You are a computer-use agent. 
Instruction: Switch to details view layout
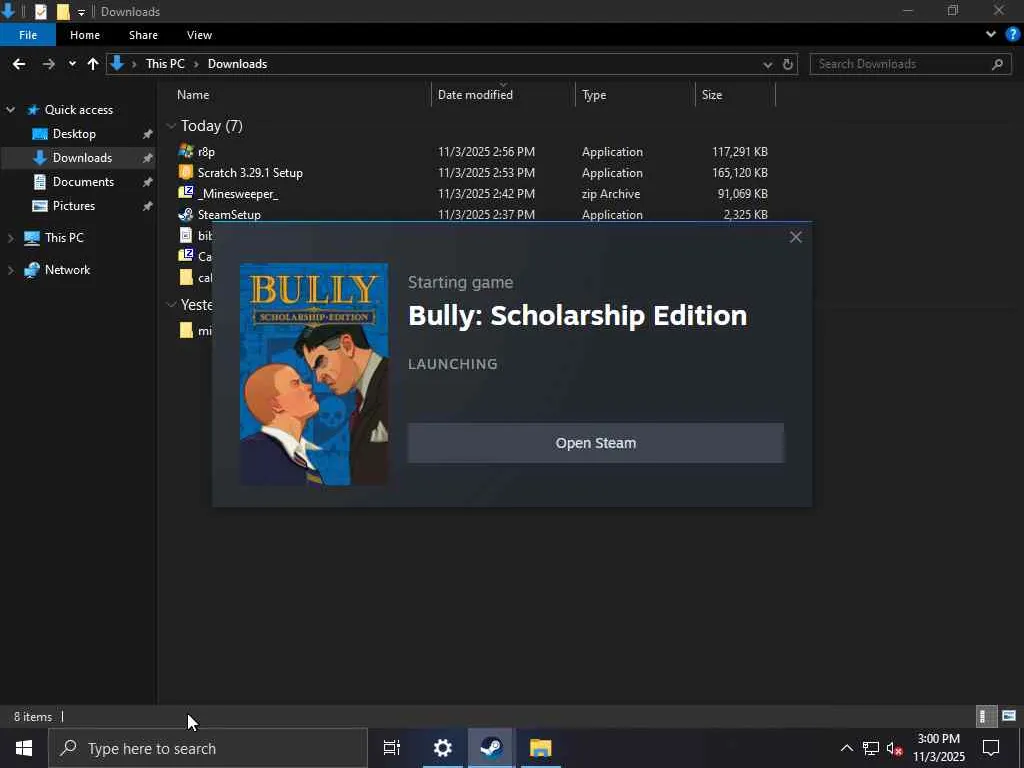pyautogui.click(x=986, y=716)
